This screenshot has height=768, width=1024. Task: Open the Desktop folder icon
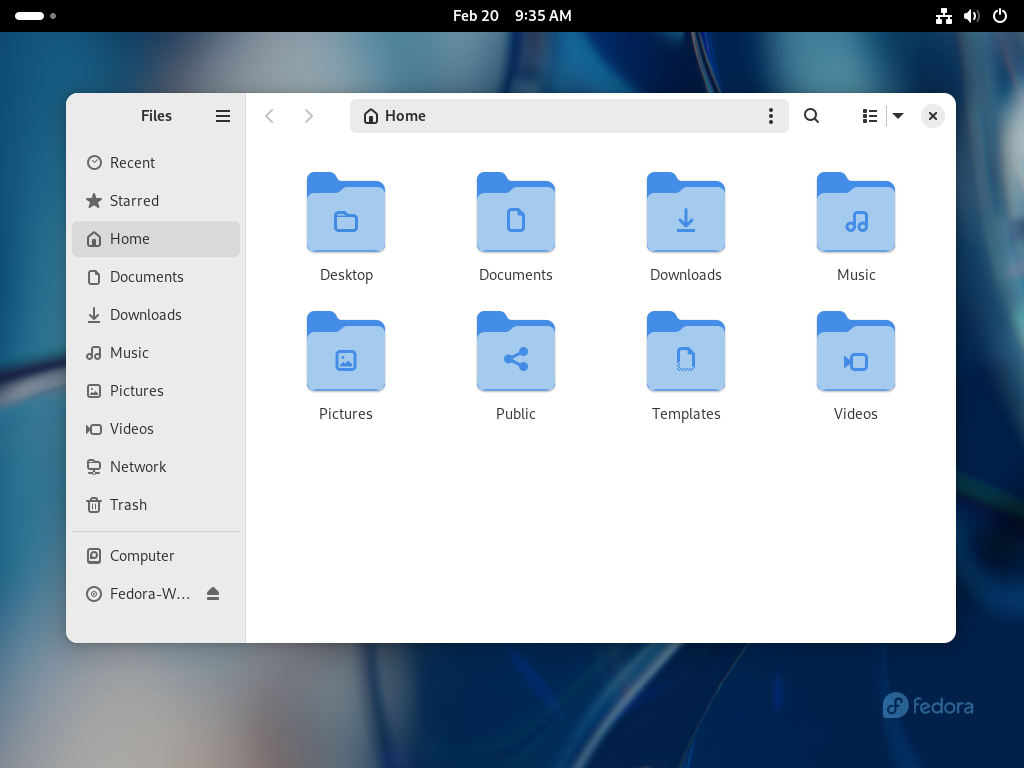[346, 212]
